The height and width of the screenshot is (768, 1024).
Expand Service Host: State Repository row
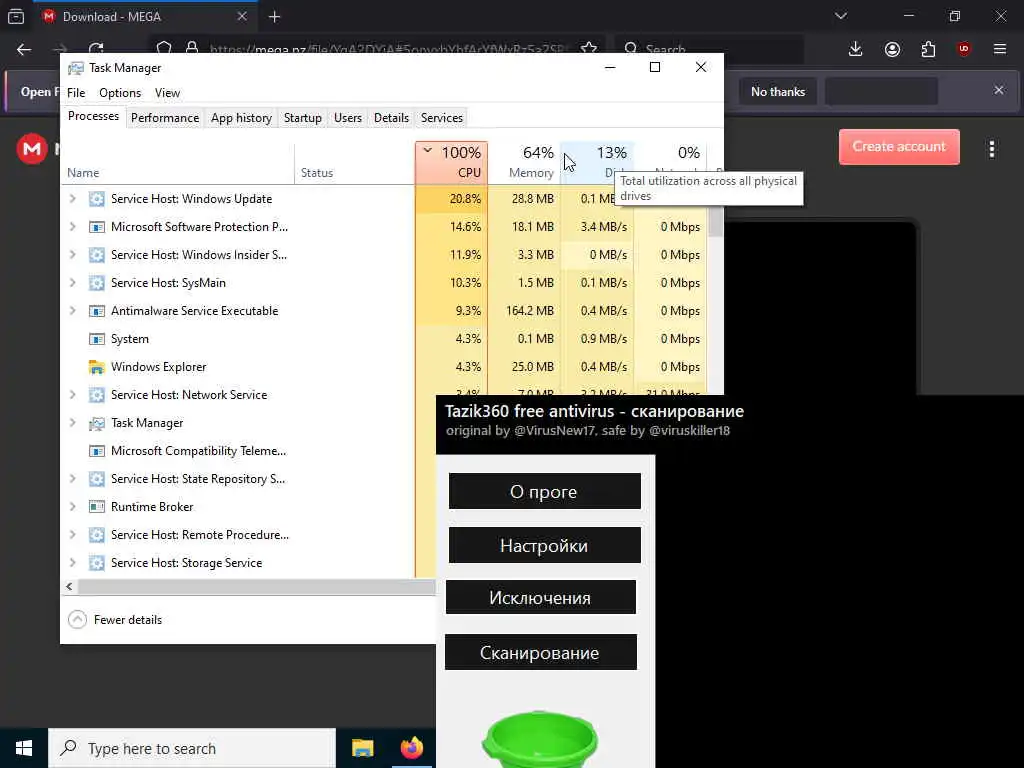pyautogui.click(x=72, y=479)
